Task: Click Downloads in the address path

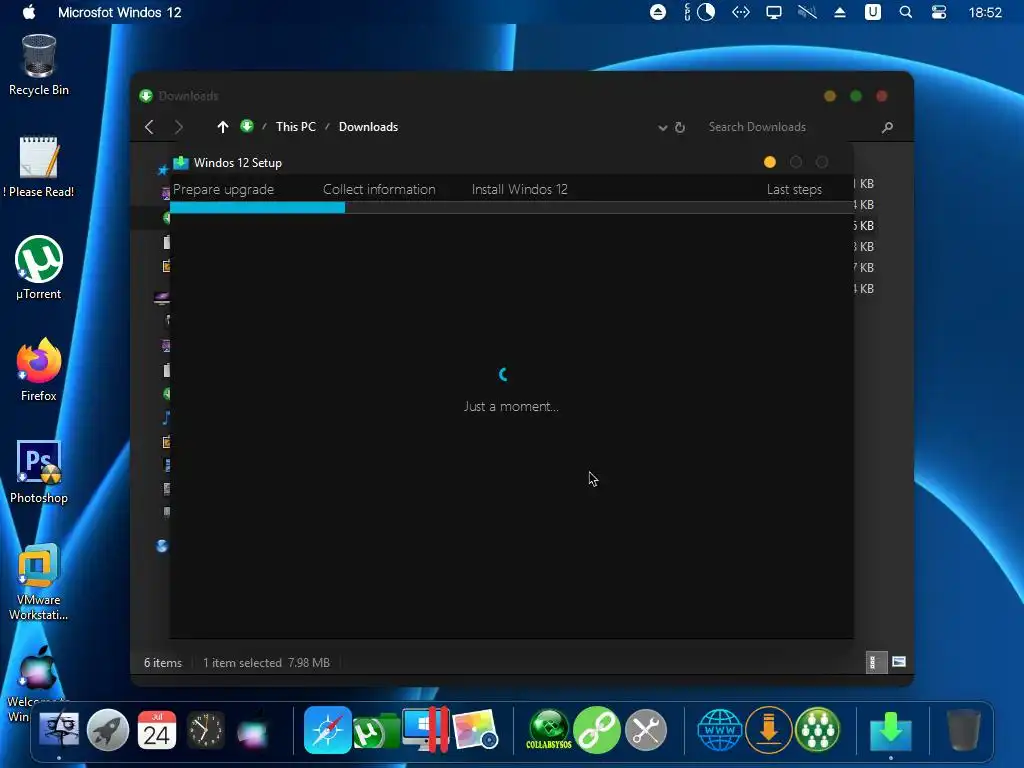Action: [368, 127]
